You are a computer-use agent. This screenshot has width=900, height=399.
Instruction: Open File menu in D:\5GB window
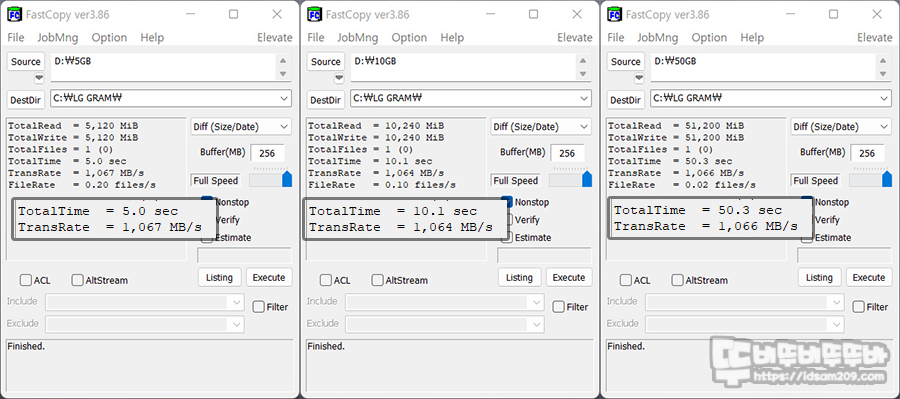coord(15,37)
